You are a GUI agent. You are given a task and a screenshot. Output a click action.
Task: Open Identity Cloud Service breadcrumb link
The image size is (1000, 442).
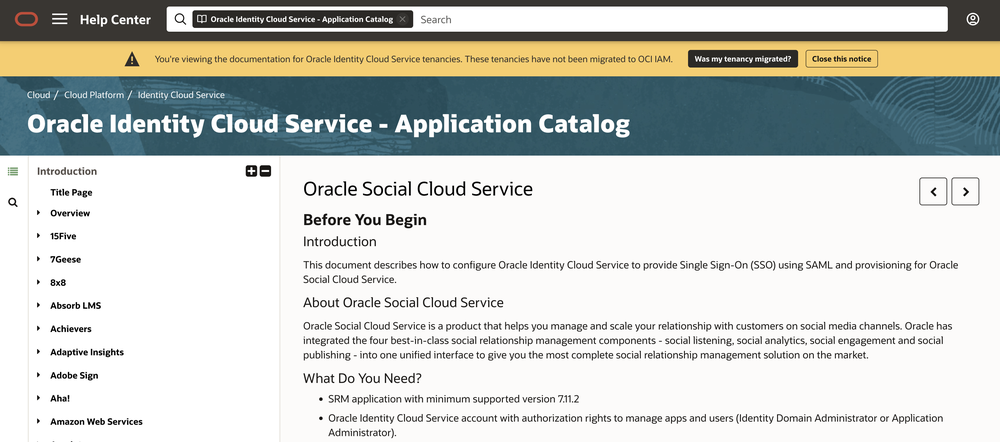(x=181, y=95)
